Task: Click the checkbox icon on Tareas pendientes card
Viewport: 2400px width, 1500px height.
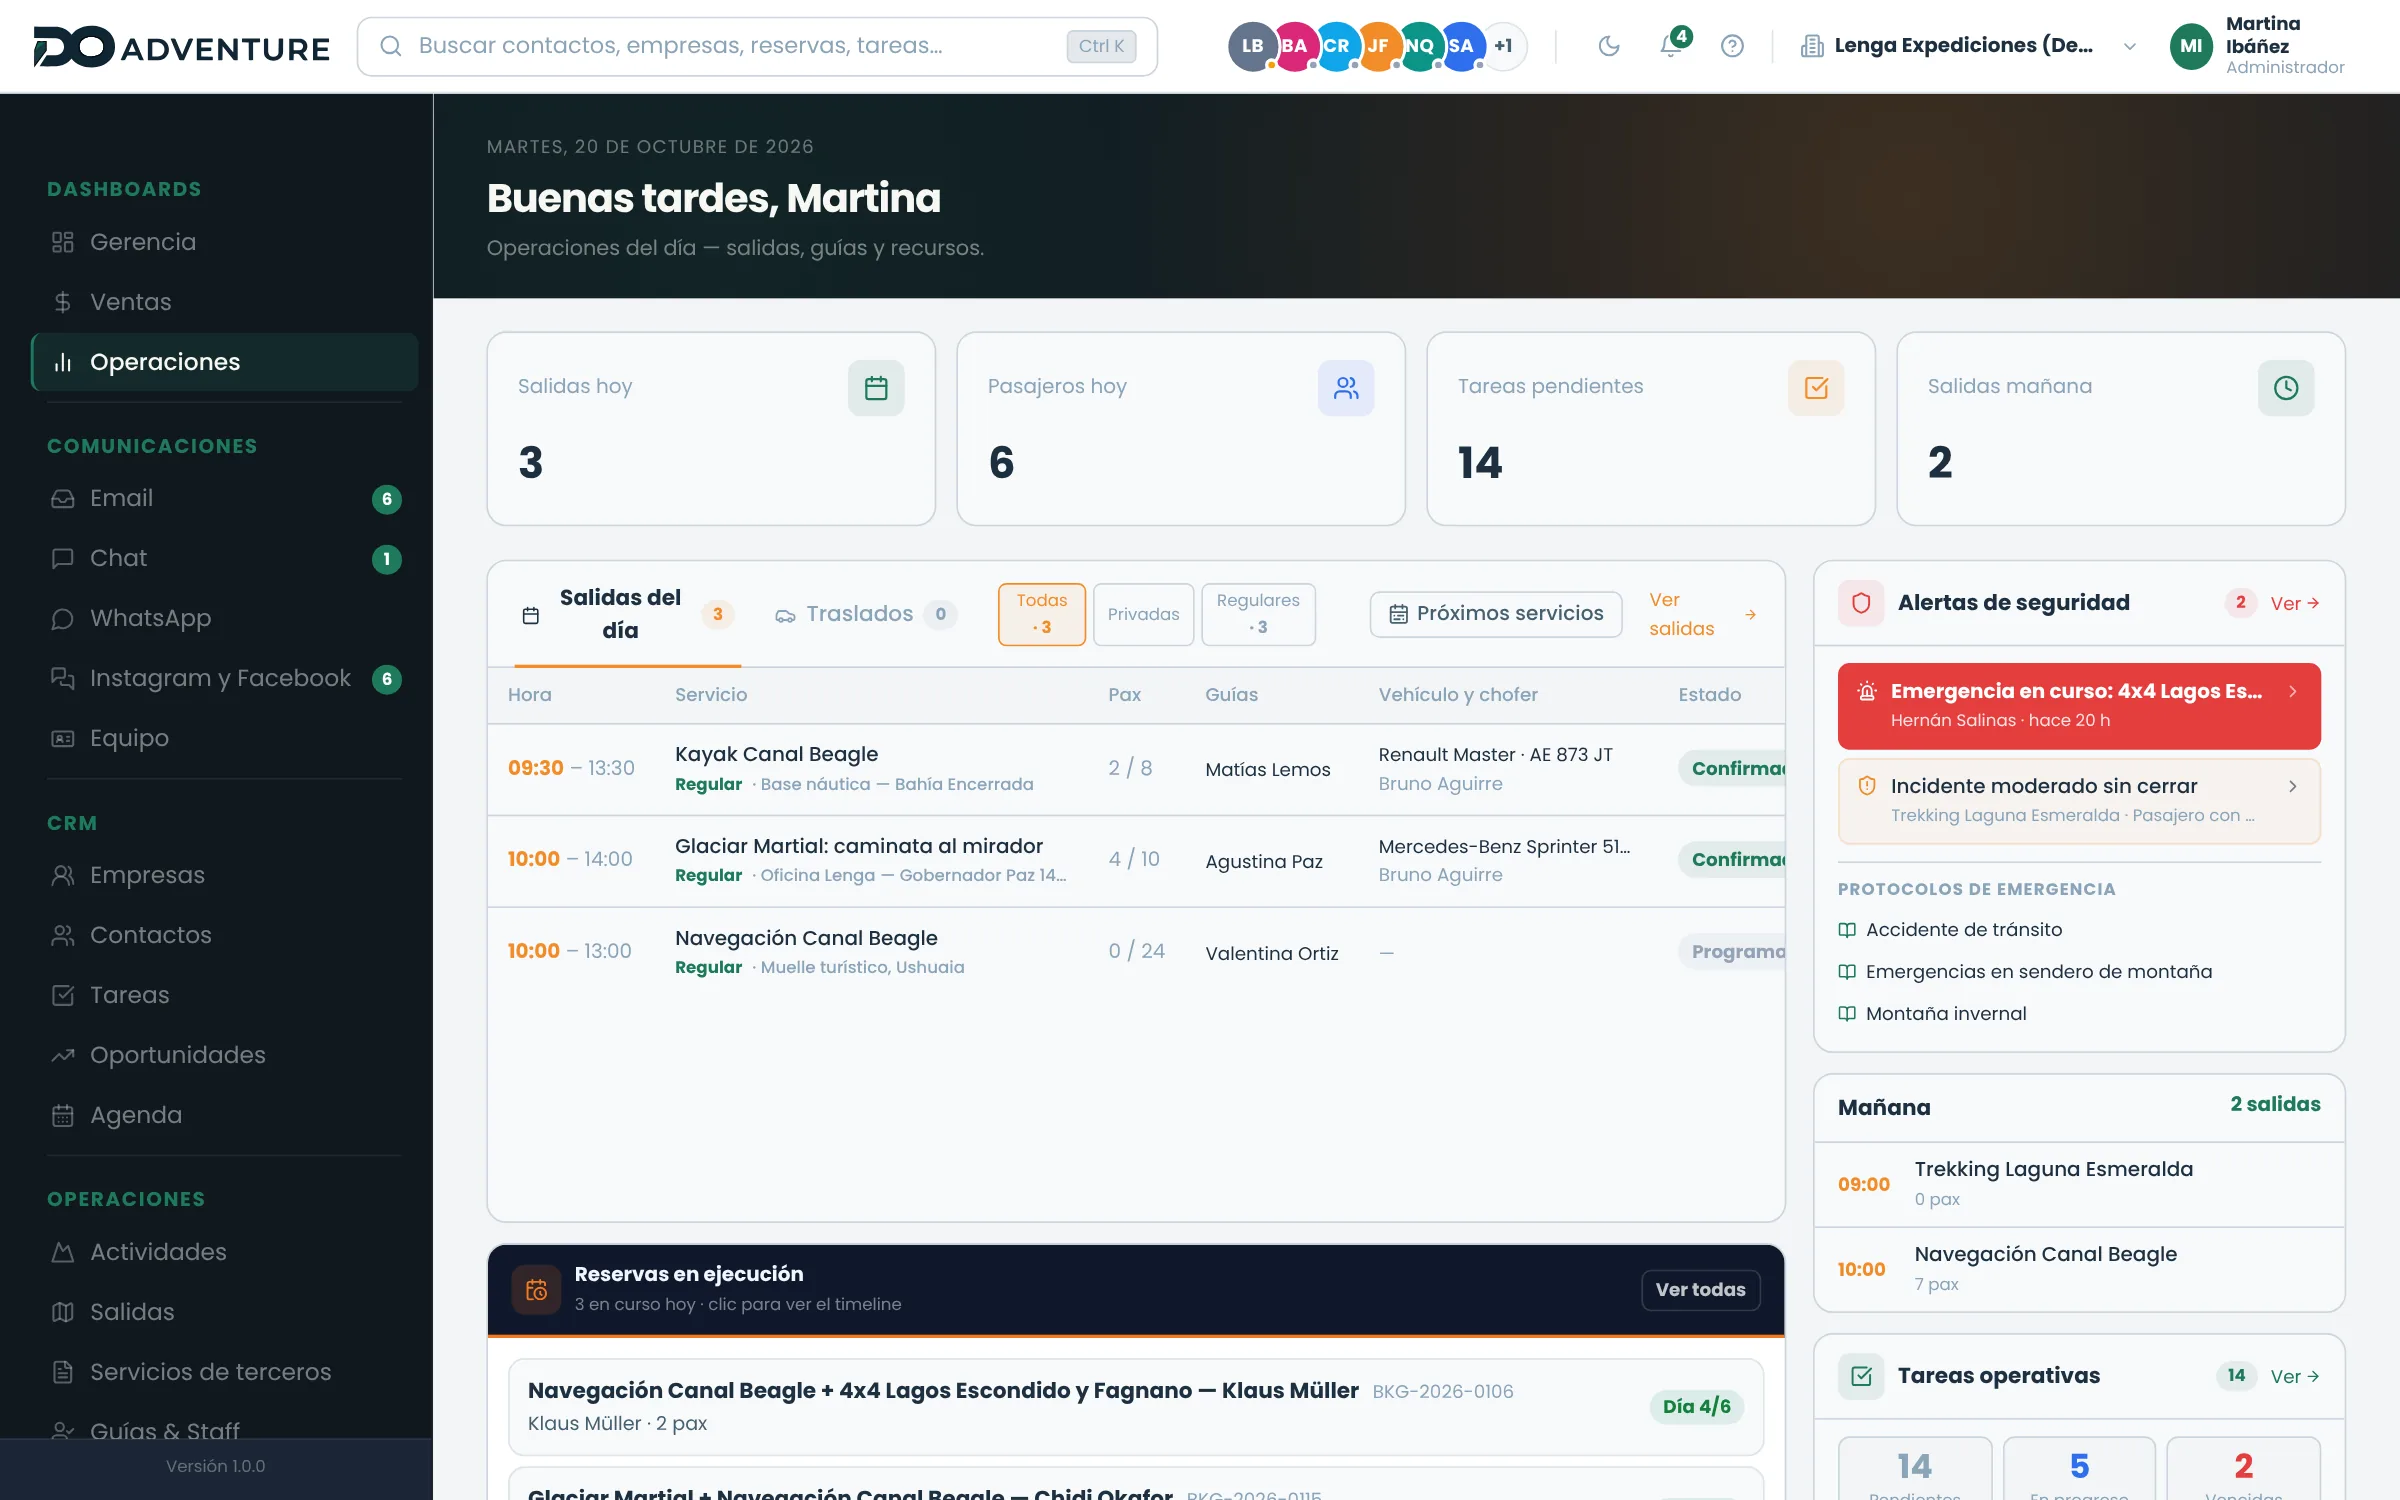Action: (1816, 388)
